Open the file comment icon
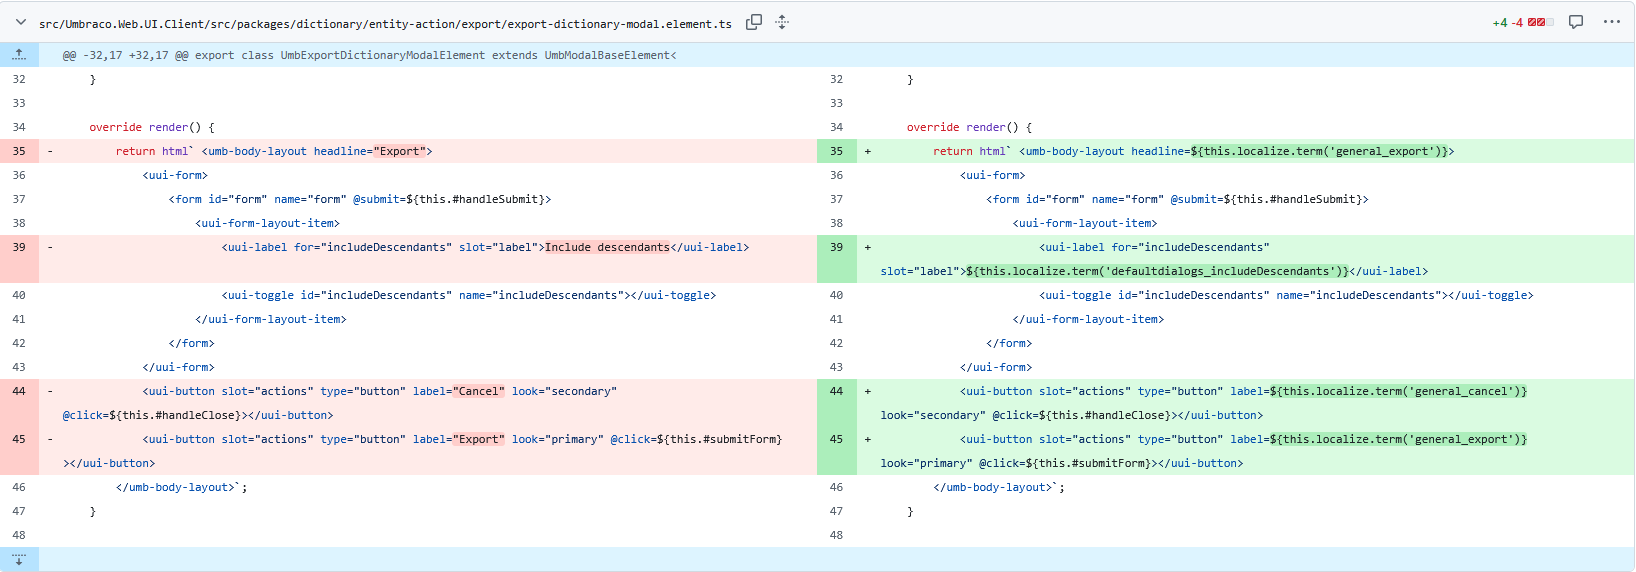The width and height of the screenshot is (1636, 572). pos(1576,22)
